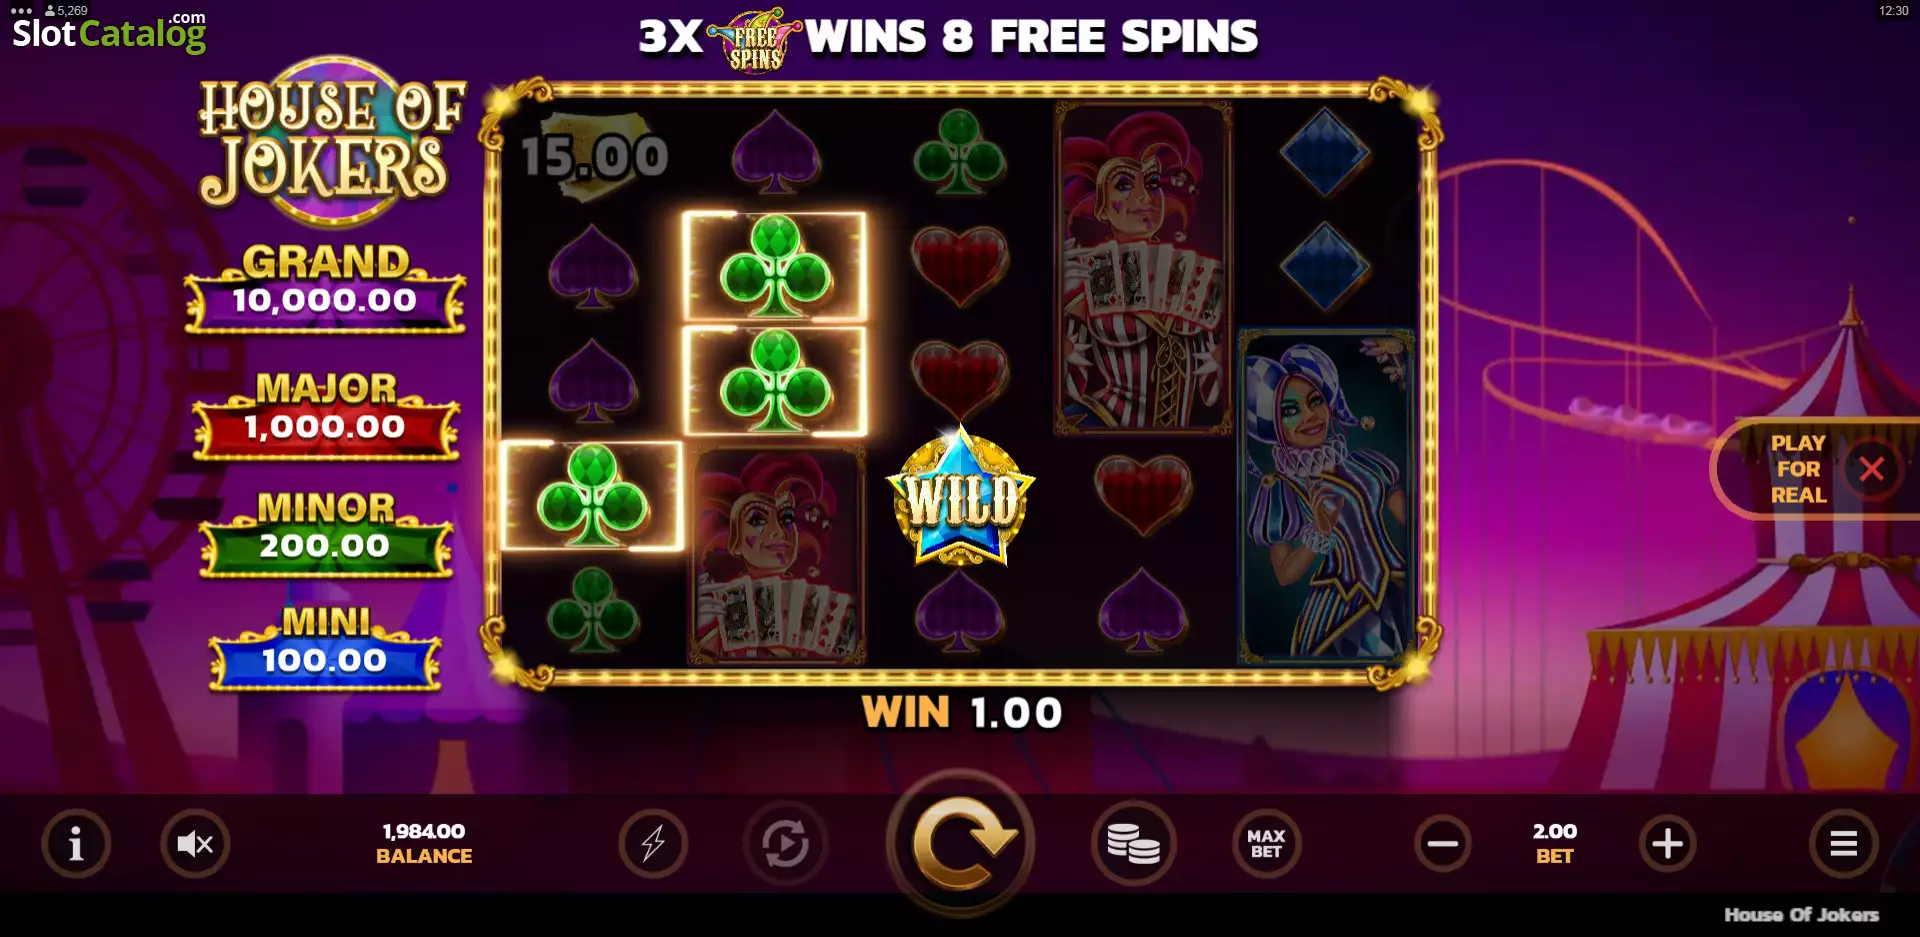Click the 2.00 BET value display

pyautogui.click(x=1554, y=843)
